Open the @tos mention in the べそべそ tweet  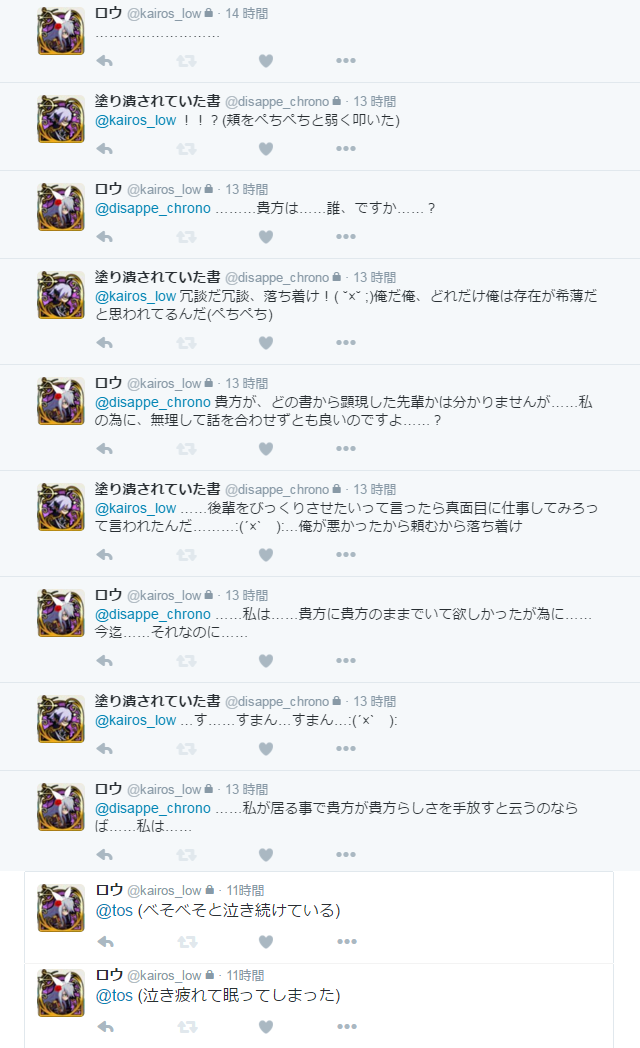[x=114, y=910]
